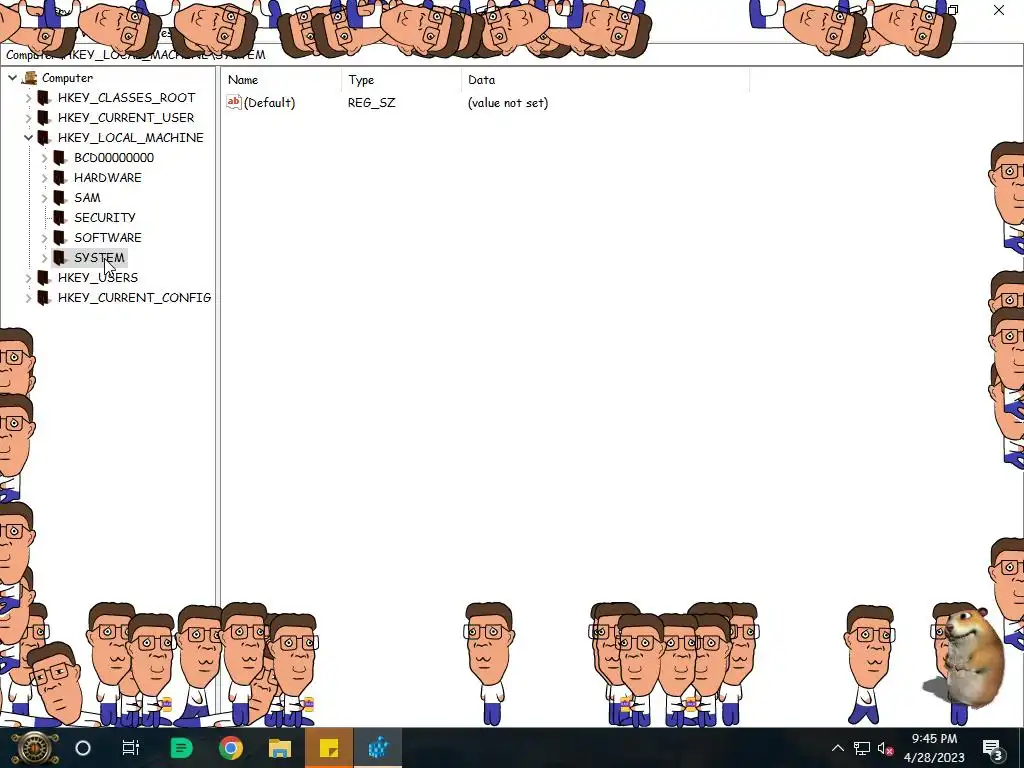Click HKEY_LOCAL_MACHINE folder icon
The image size is (1024, 768).
43,138
